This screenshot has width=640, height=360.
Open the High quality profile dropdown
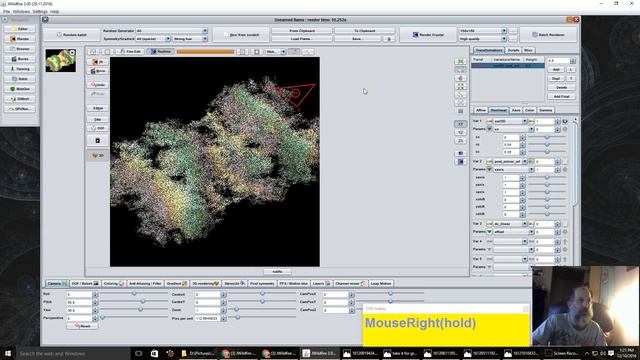click(x=483, y=39)
